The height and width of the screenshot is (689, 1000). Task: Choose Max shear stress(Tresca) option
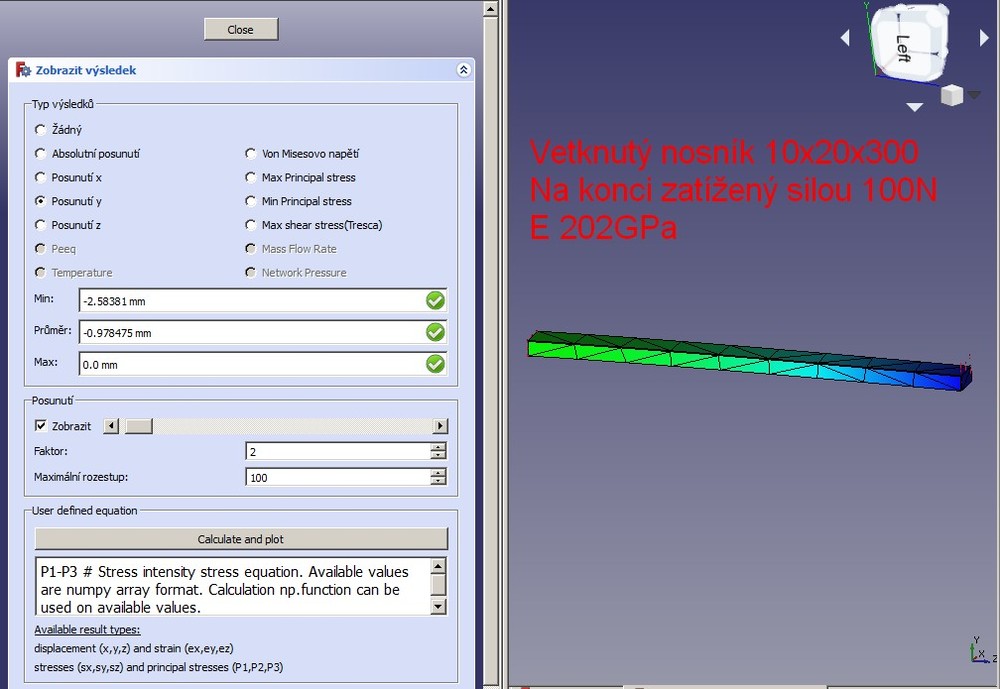pyautogui.click(x=251, y=225)
